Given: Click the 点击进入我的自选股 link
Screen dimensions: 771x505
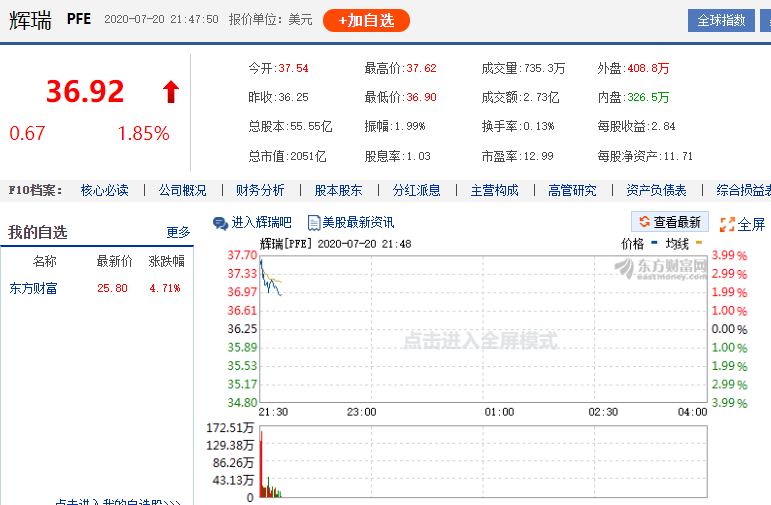Looking at the screenshot, I should (118, 502).
